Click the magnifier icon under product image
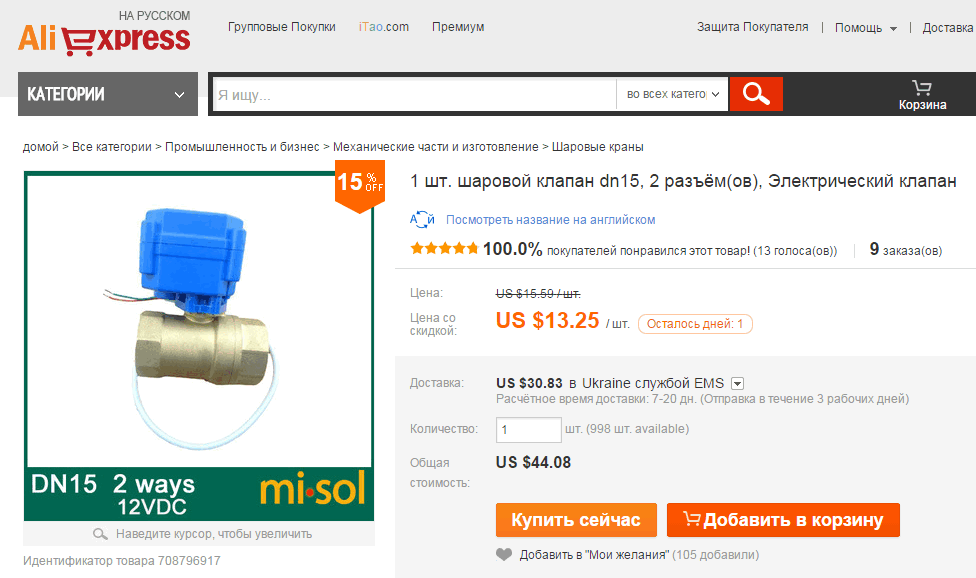Screen dimensions: 976x578 point(100,534)
